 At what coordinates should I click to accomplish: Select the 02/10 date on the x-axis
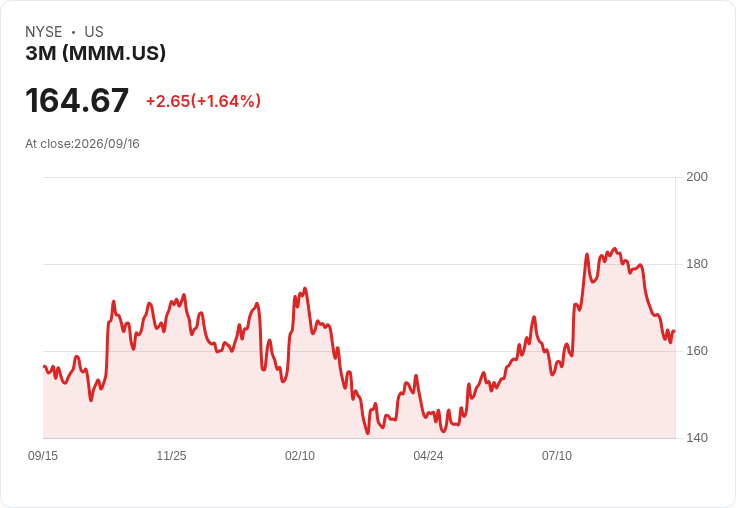[300, 455]
